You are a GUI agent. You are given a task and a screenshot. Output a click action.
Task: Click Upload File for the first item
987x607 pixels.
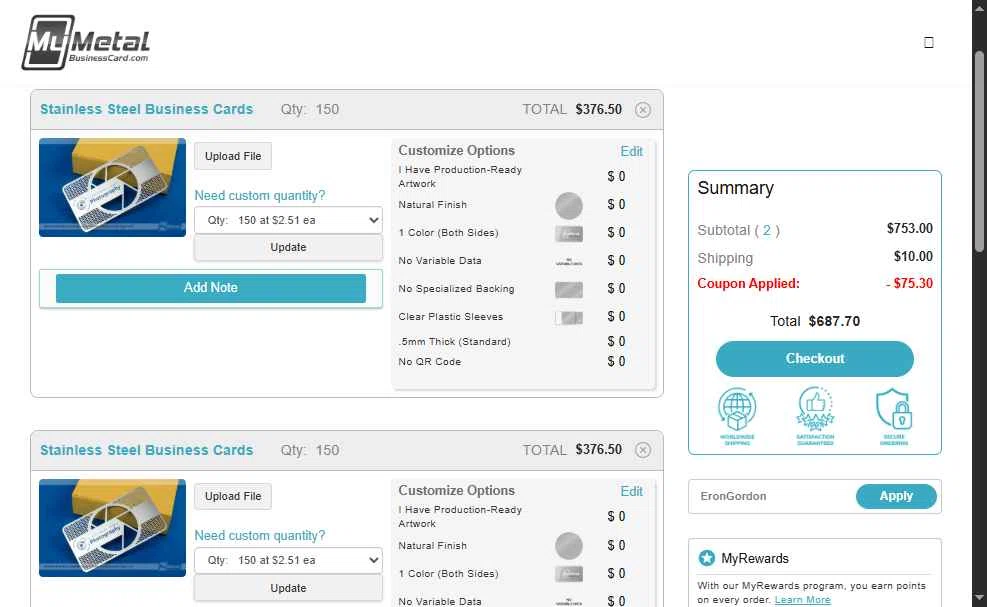click(x=233, y=156)
